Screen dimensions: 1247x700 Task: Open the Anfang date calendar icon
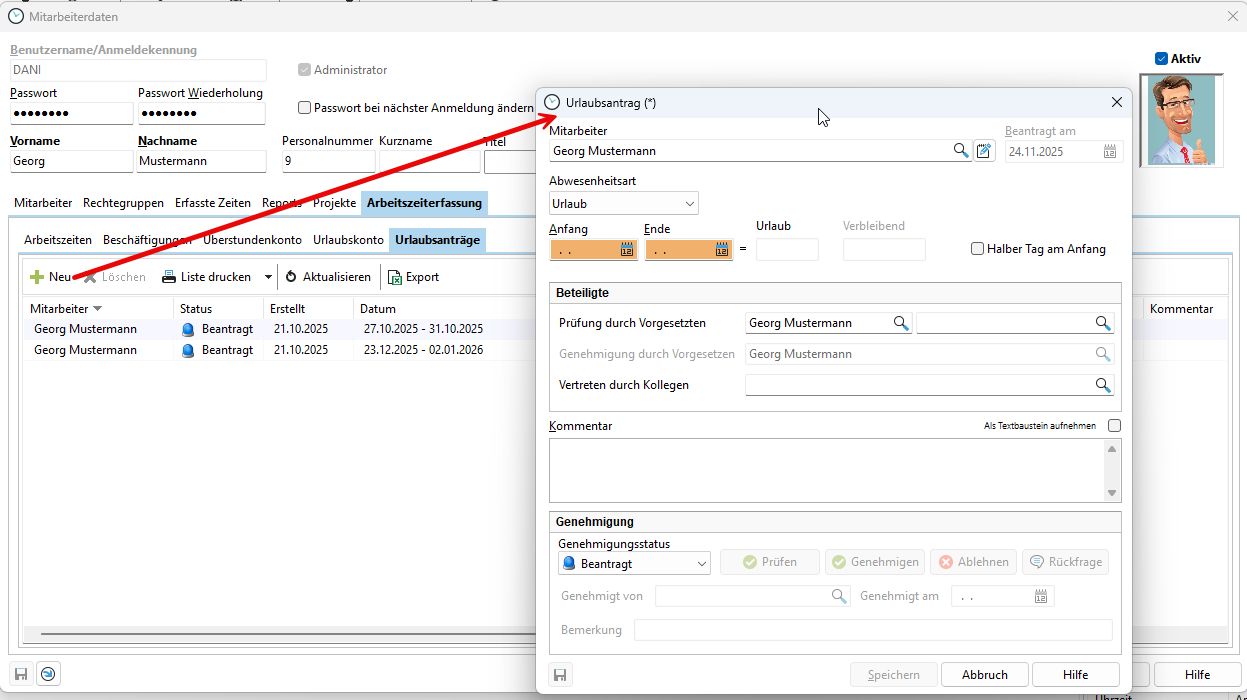(627, 250)
